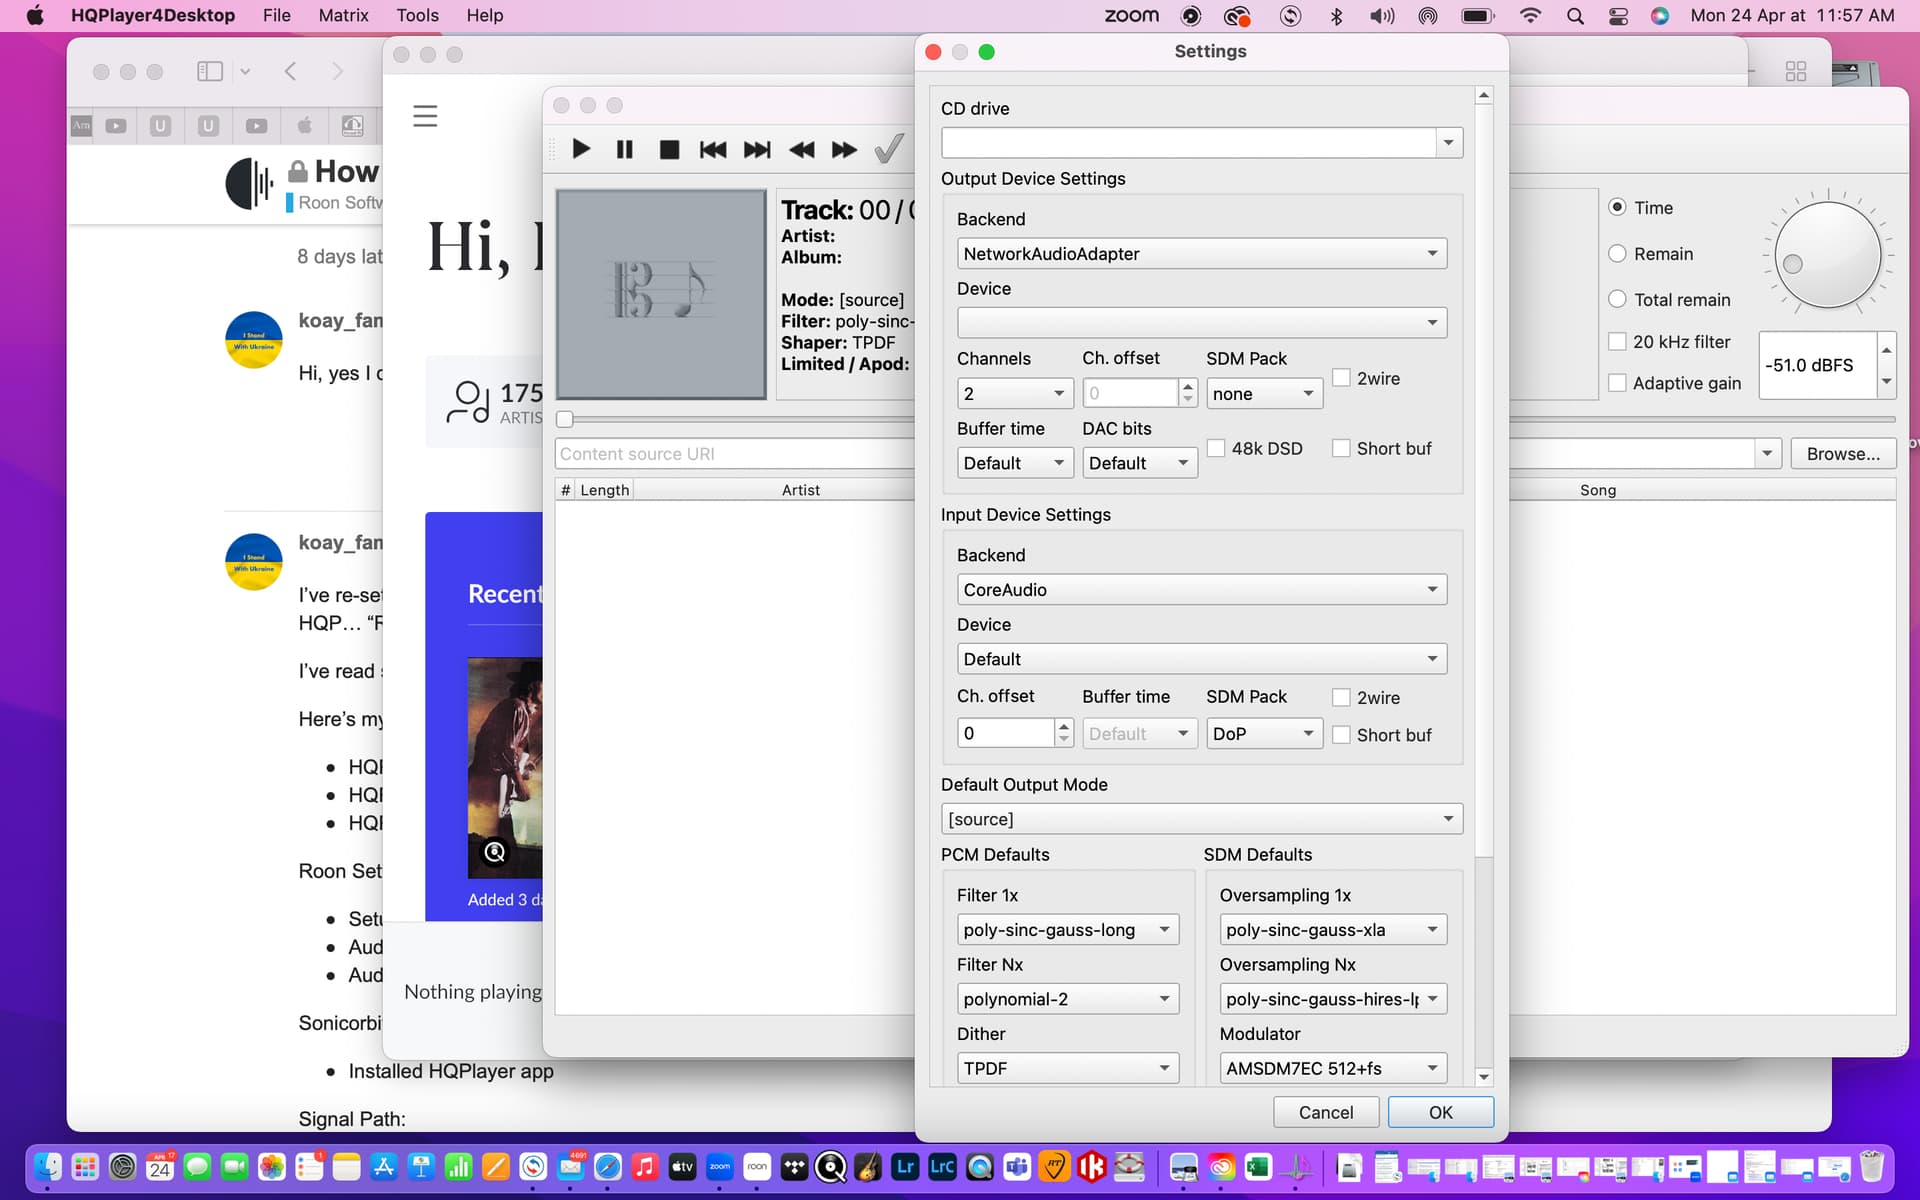The width and height of the screenshot is (1920, 1200).
Task: Click the checkmark icon in player toolbar
Action: point(889,149)
